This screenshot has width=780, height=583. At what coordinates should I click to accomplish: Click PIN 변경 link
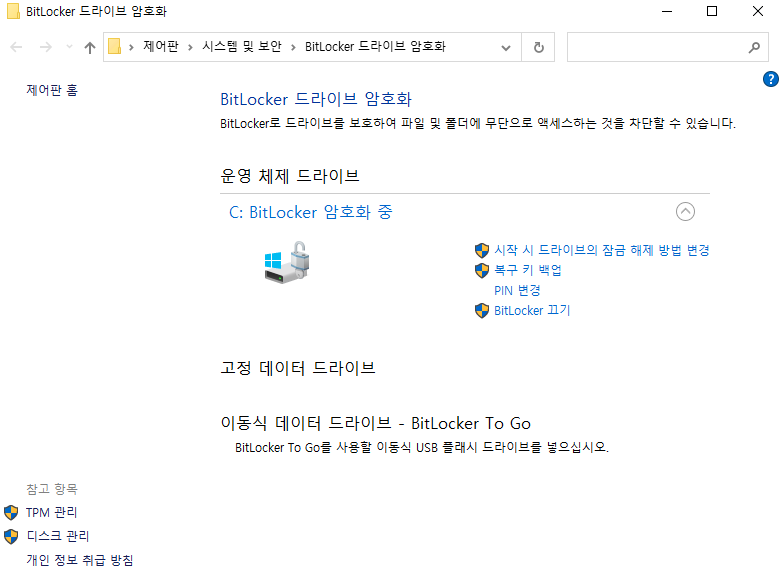(x=517, y=291)
